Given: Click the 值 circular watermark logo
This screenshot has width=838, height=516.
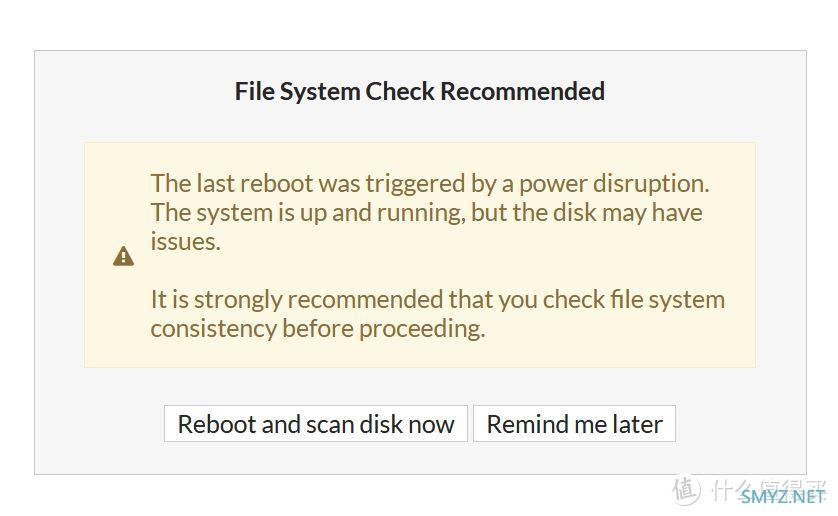Looking at the screenshot, I should 686,489.
